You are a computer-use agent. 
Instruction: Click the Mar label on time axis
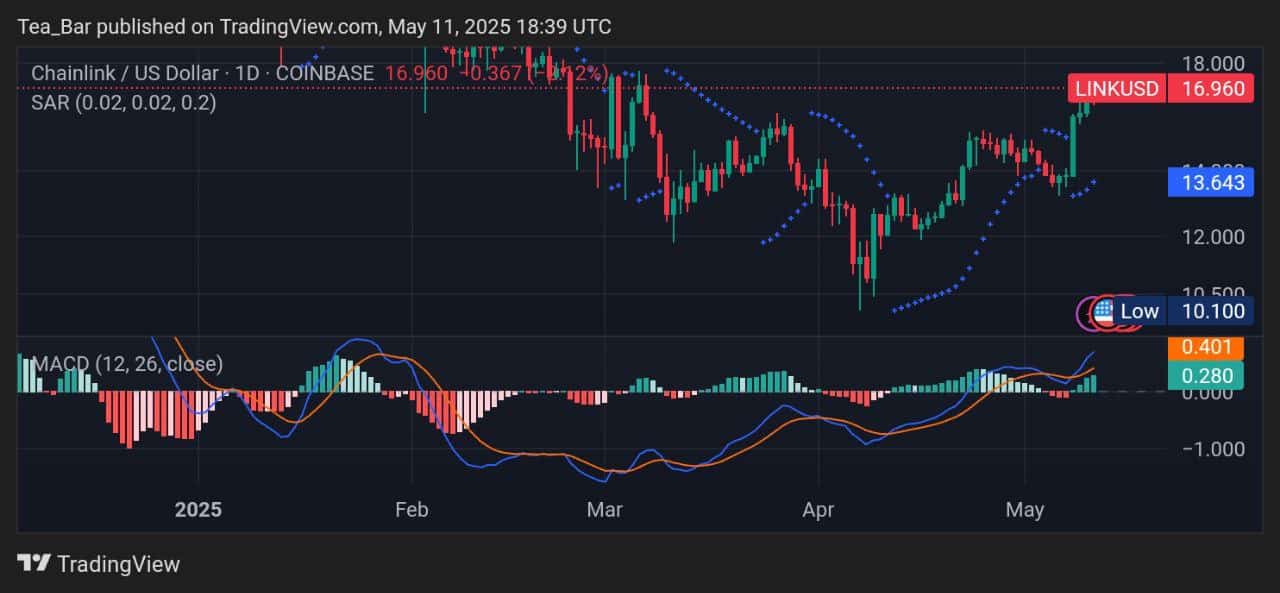click(x=605, y=510)
